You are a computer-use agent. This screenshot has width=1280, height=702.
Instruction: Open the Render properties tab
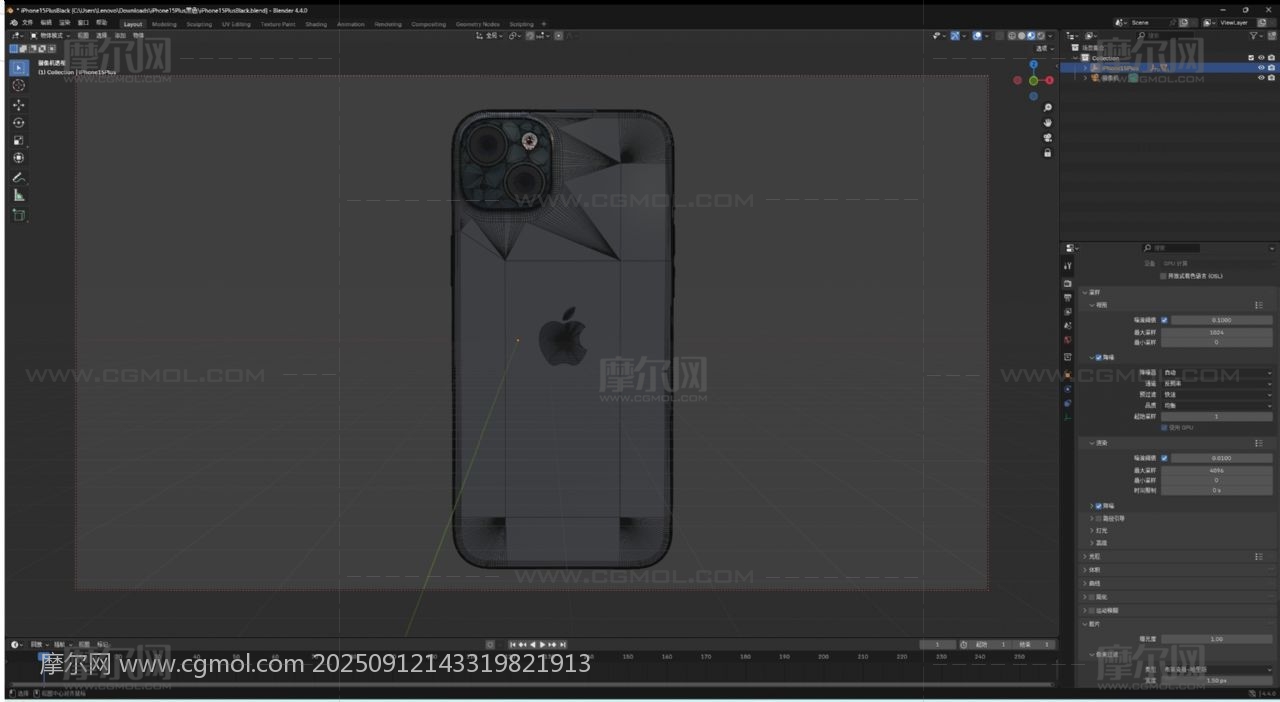tap(1067, 284)
